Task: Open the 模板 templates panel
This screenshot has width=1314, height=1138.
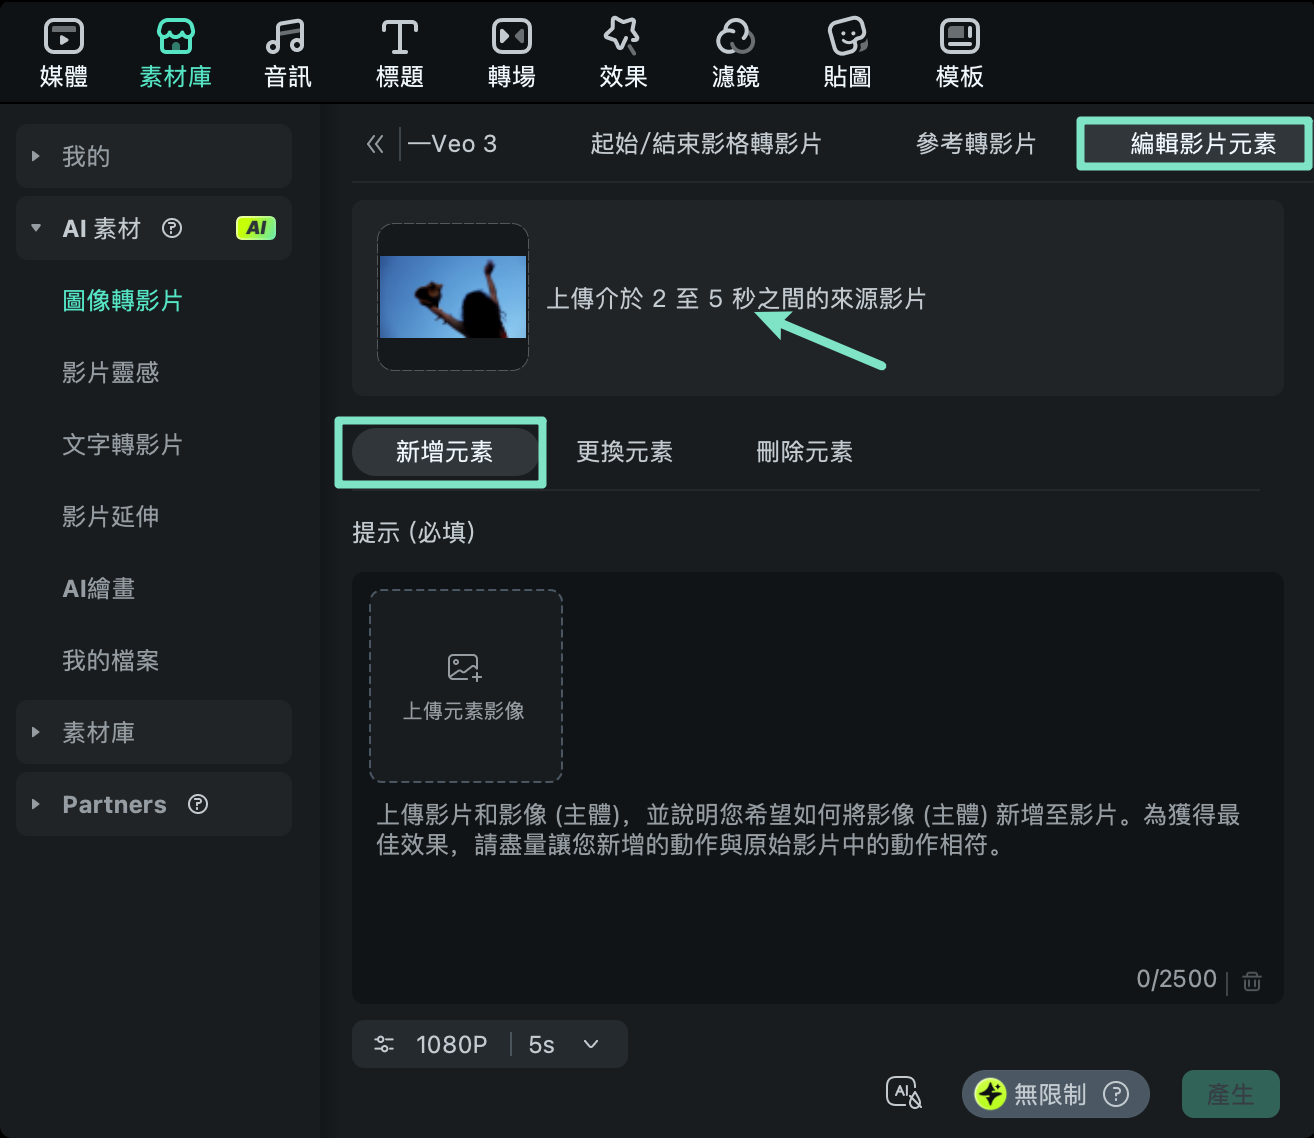Action: [959, 50]
